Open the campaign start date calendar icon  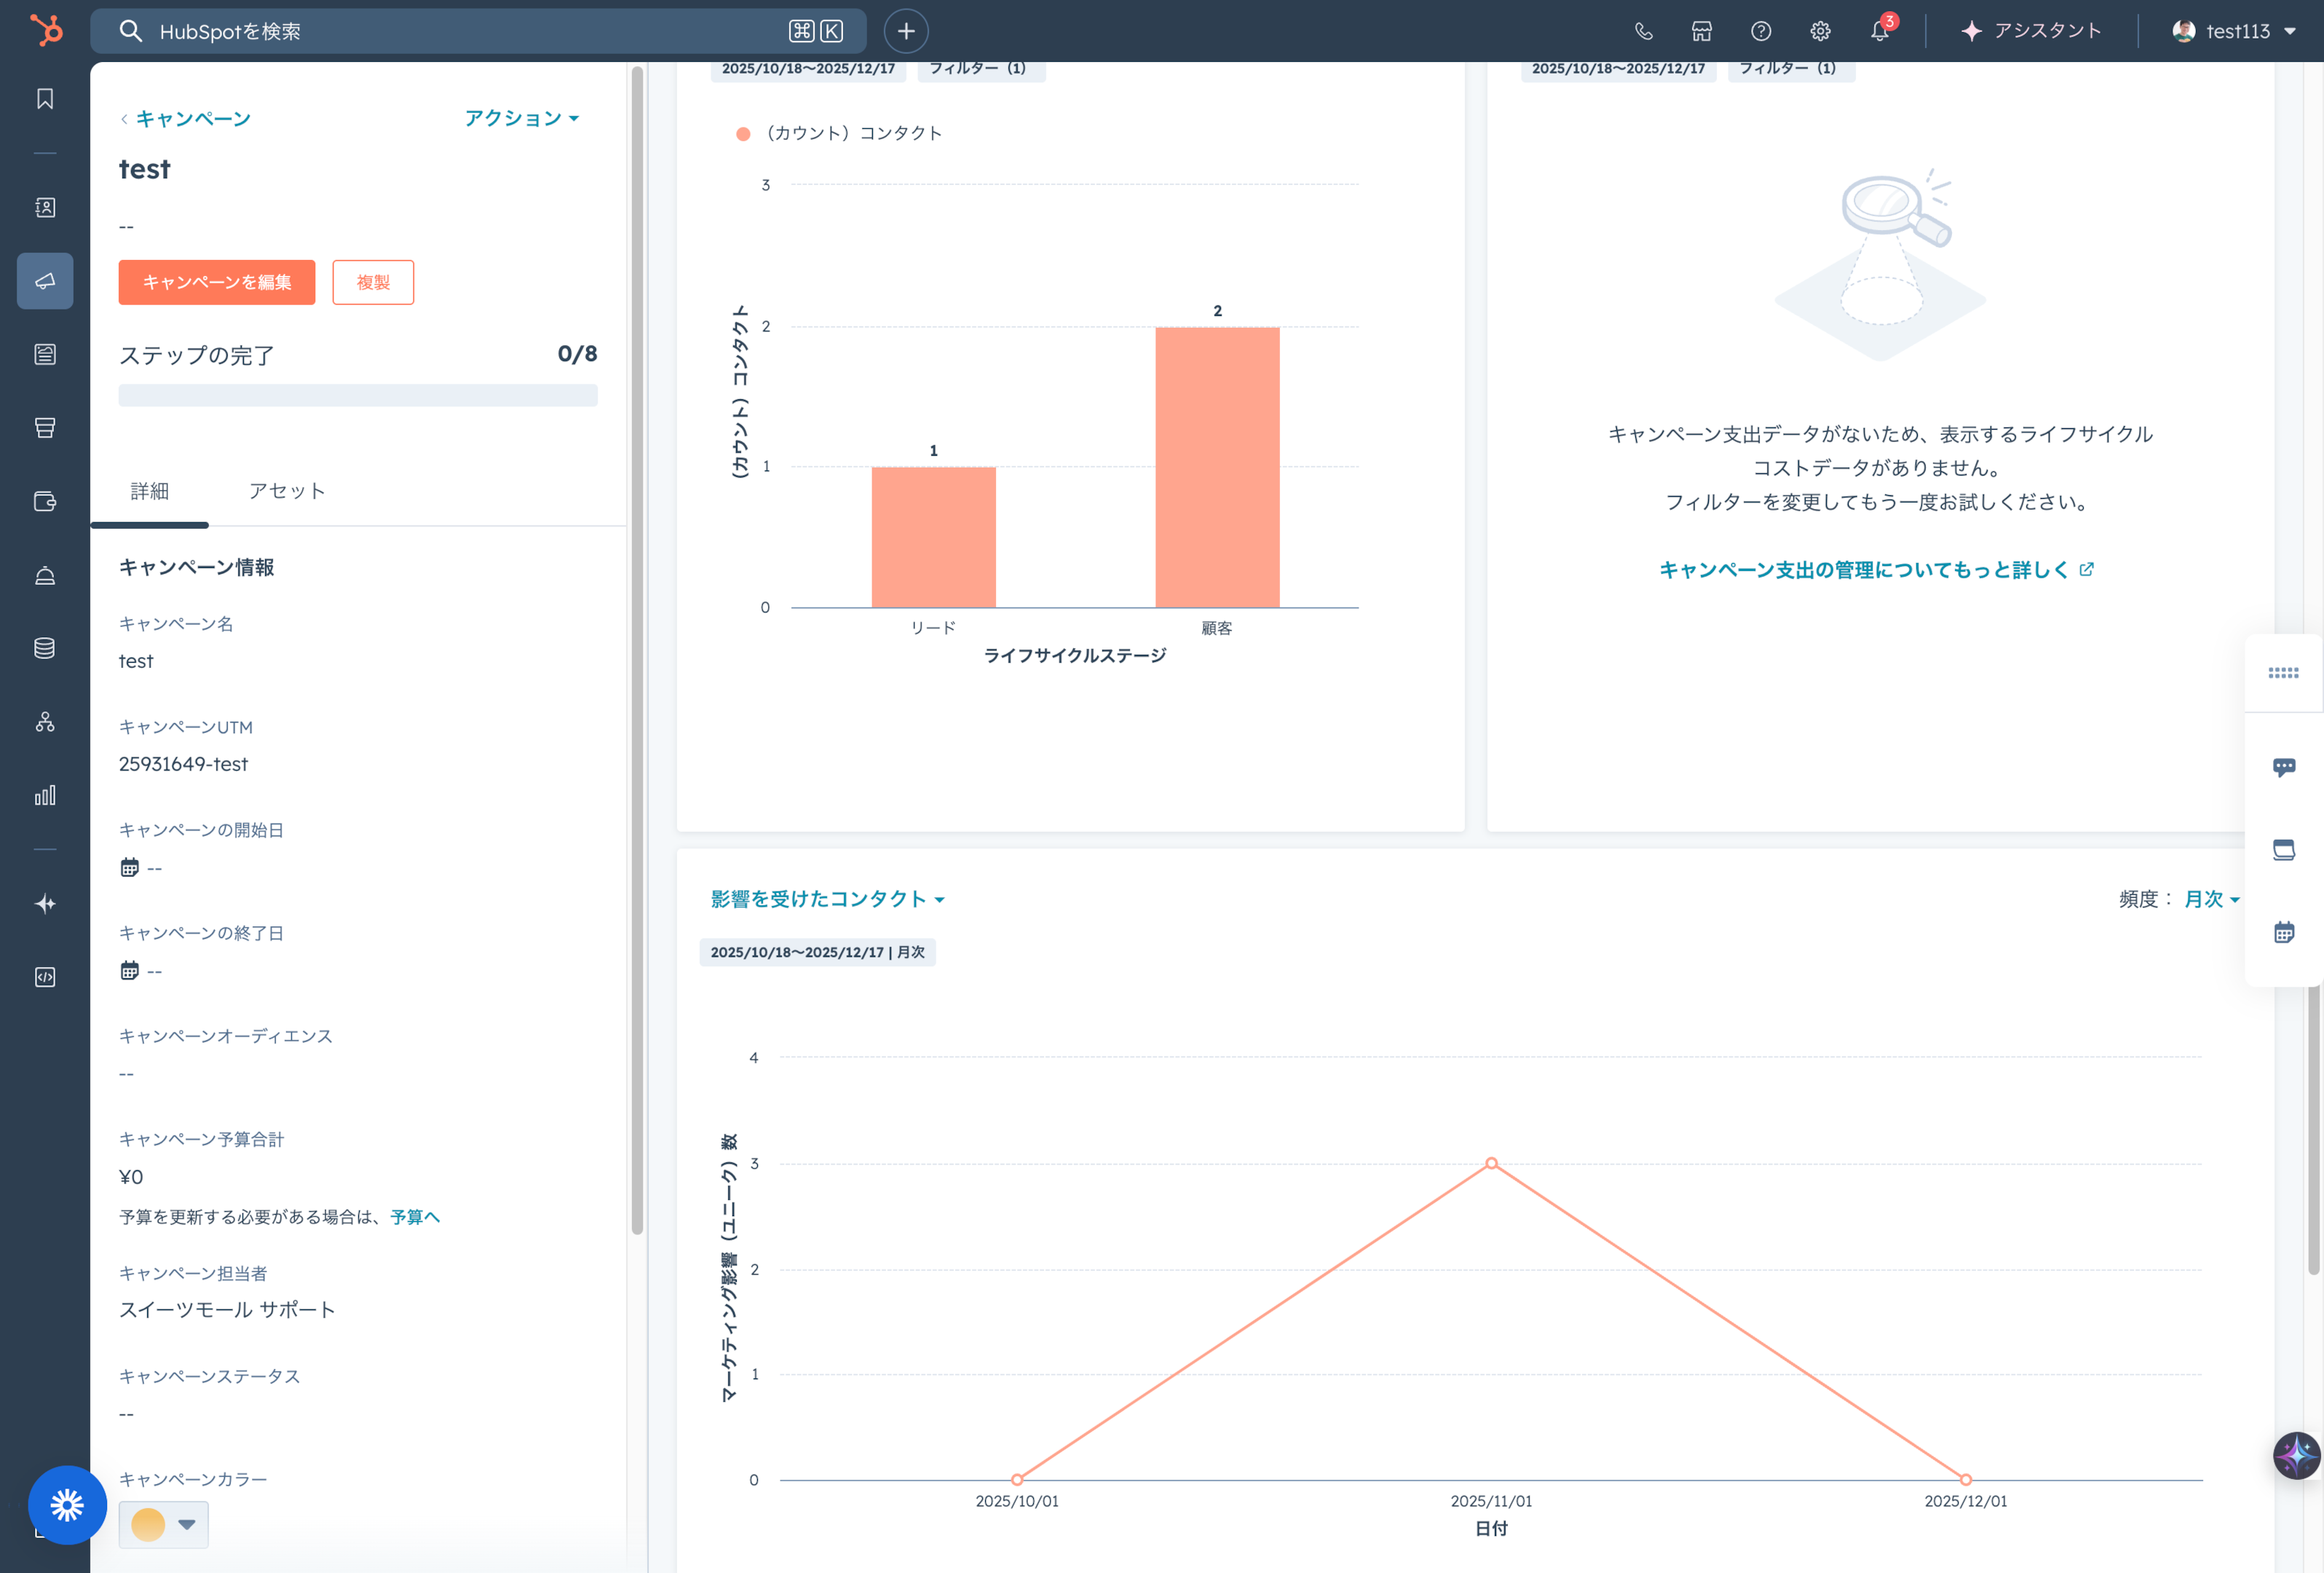point(130,867)
